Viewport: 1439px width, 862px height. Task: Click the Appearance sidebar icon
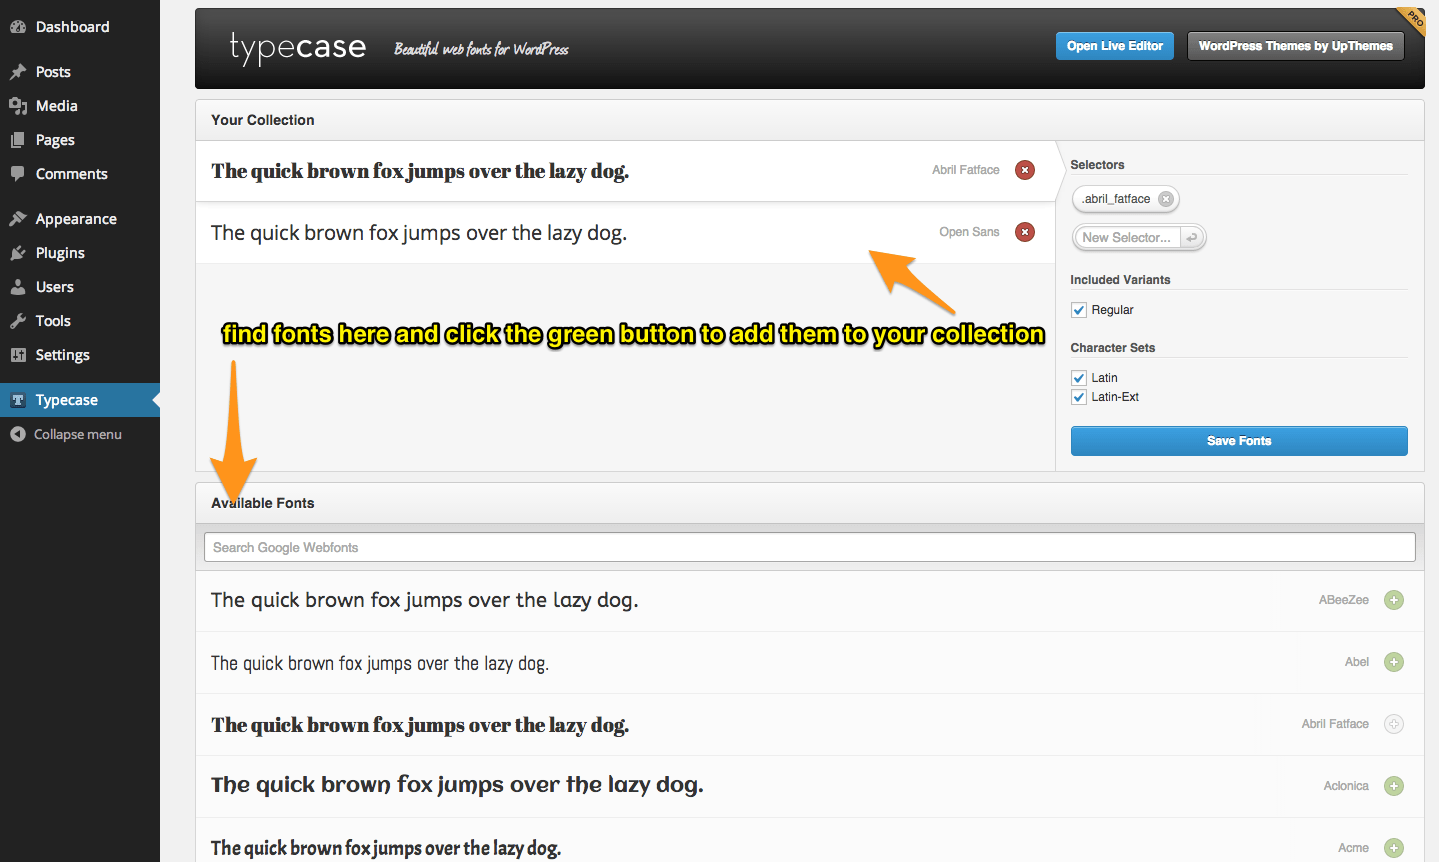coord(17,218)
